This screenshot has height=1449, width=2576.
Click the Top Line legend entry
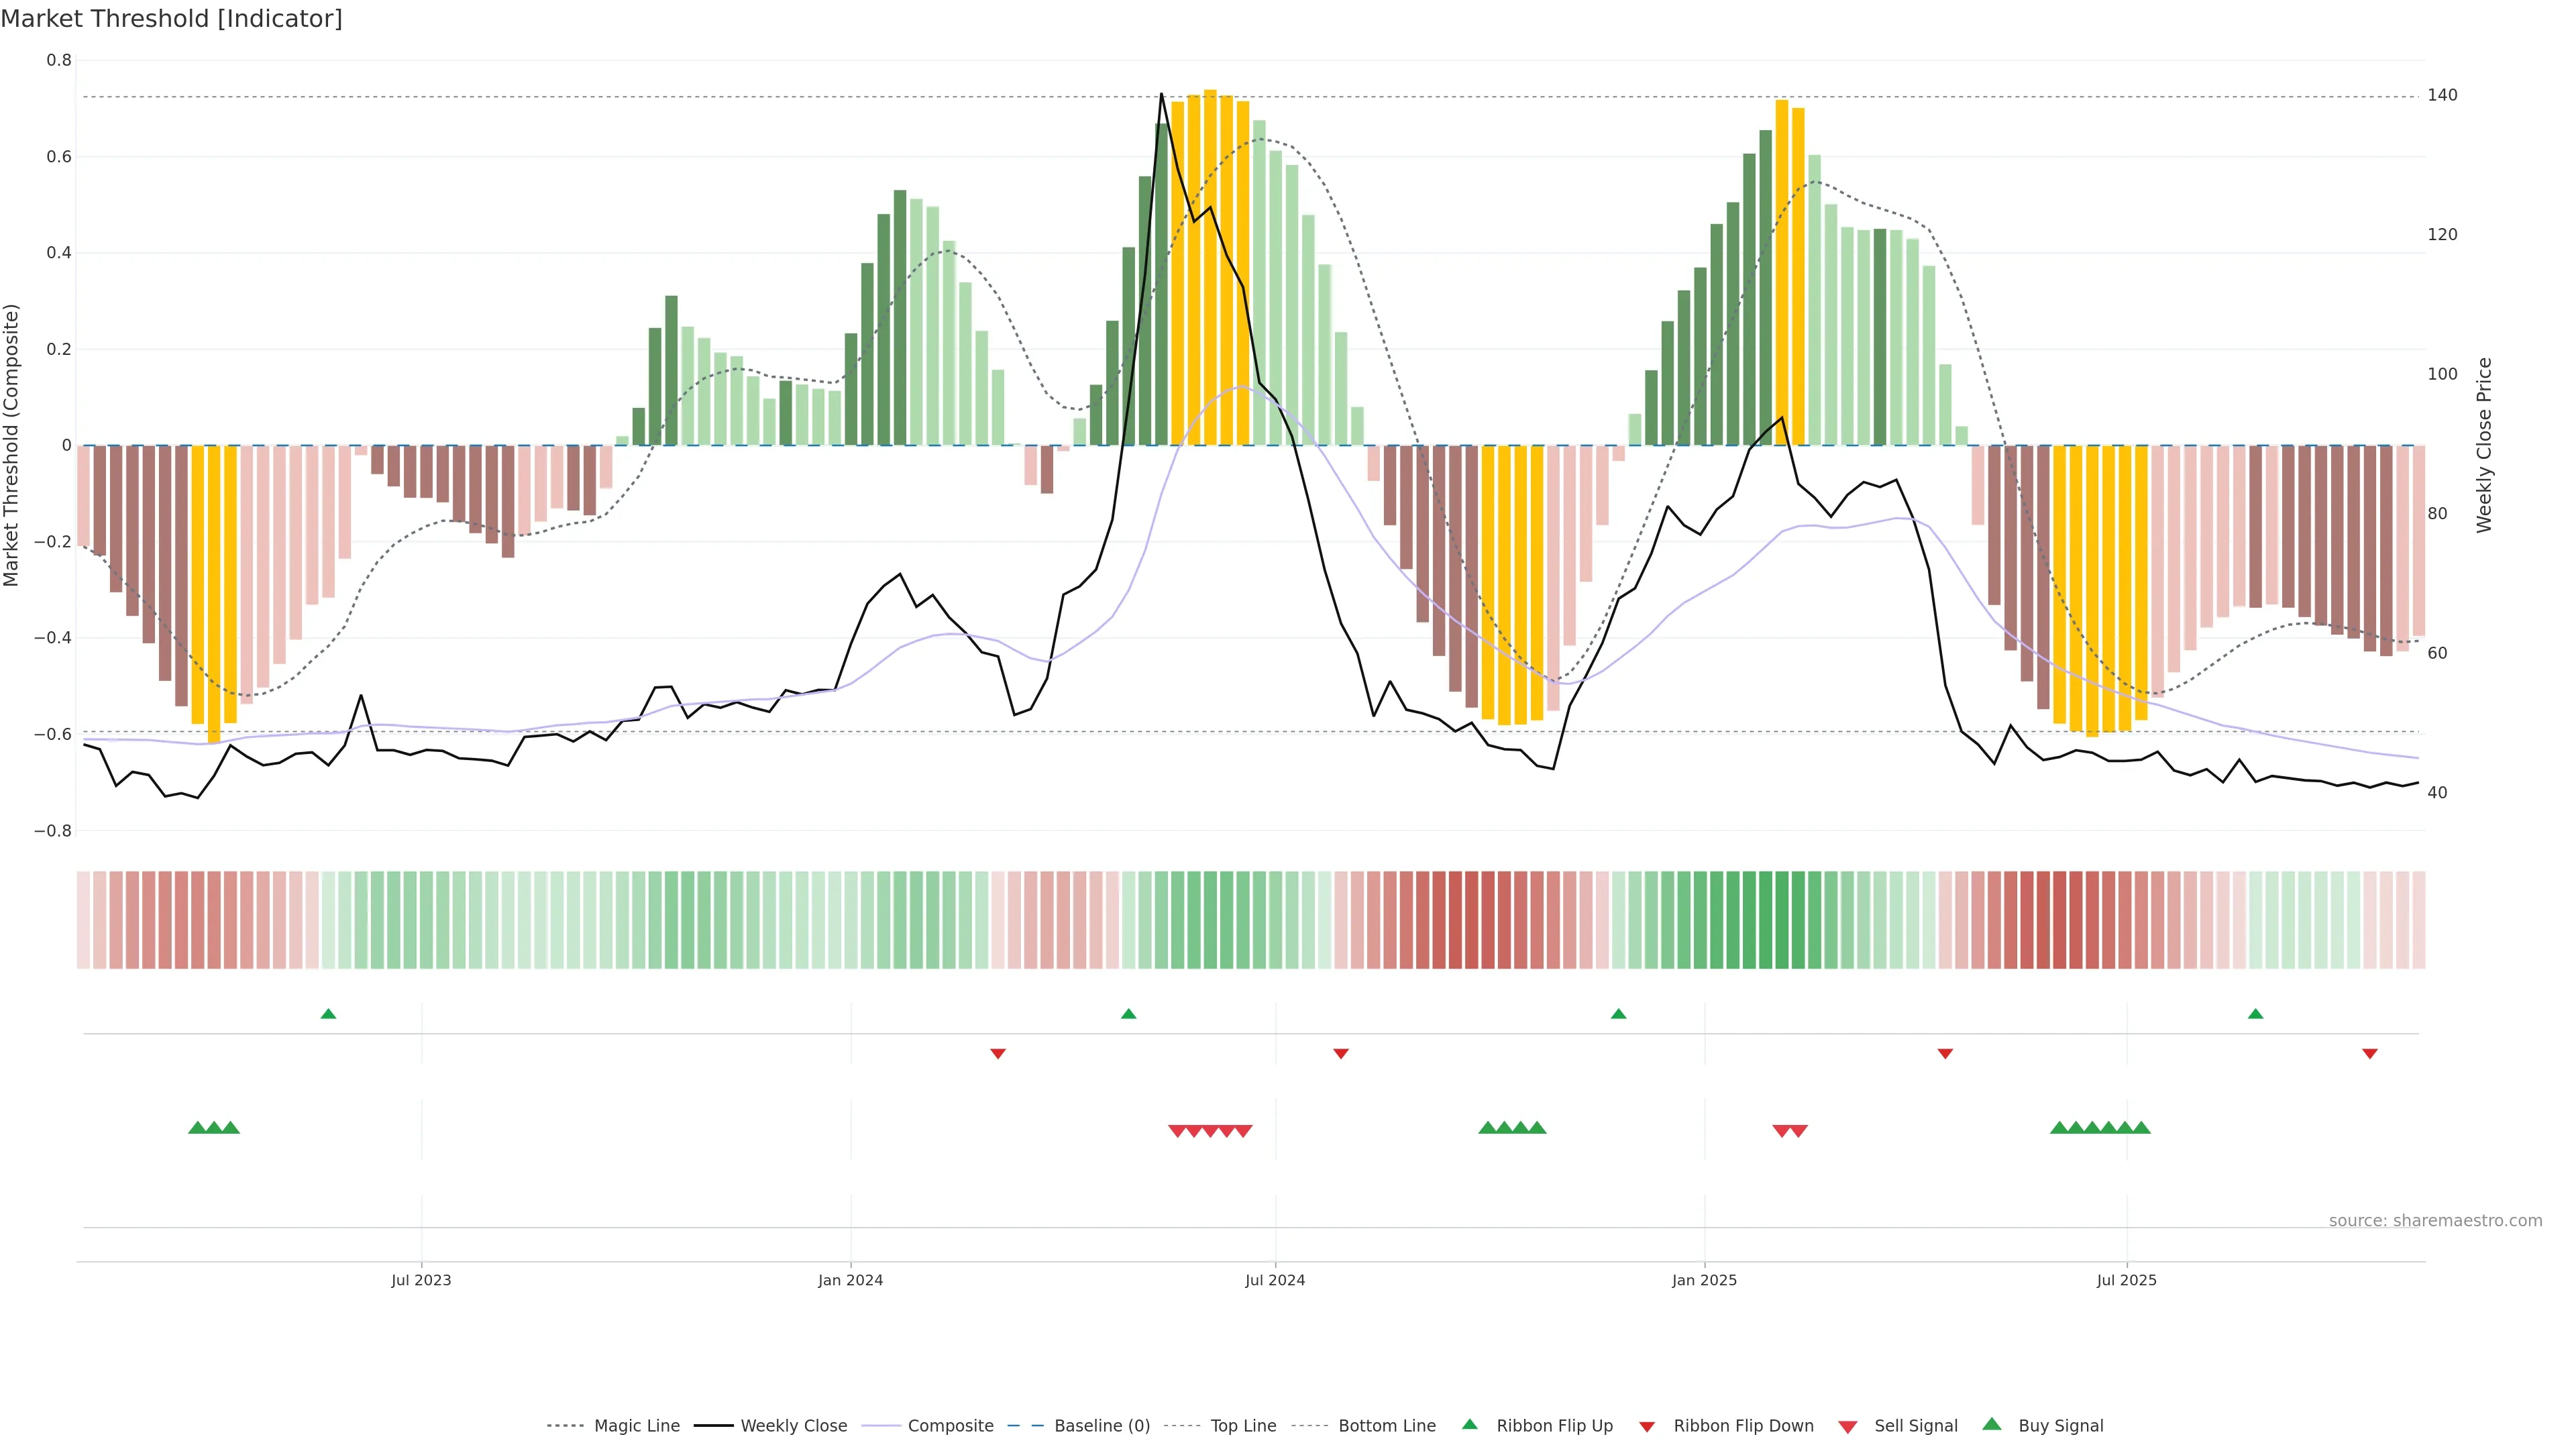point(1243,1425)
